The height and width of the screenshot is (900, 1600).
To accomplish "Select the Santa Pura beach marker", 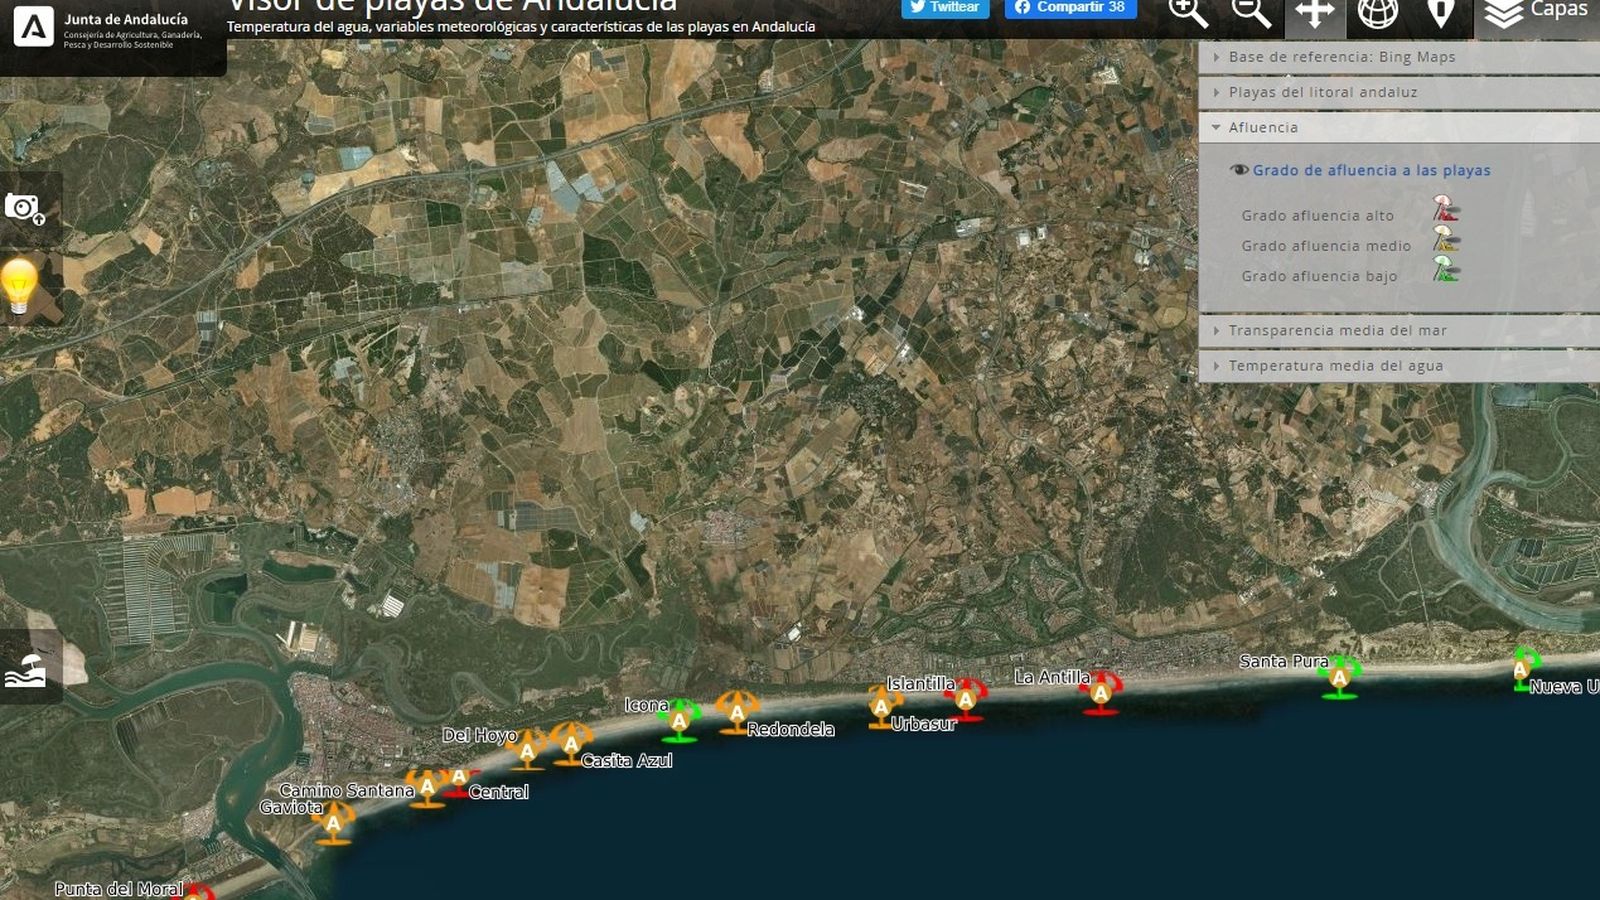I will pos(1339,677).
